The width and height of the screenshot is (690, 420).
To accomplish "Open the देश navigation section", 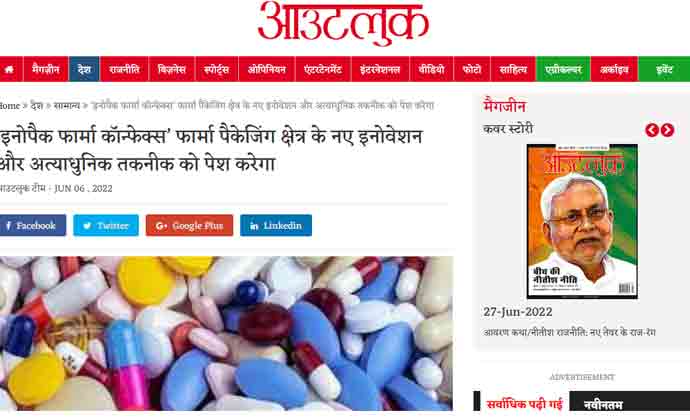I will [84, 69].
